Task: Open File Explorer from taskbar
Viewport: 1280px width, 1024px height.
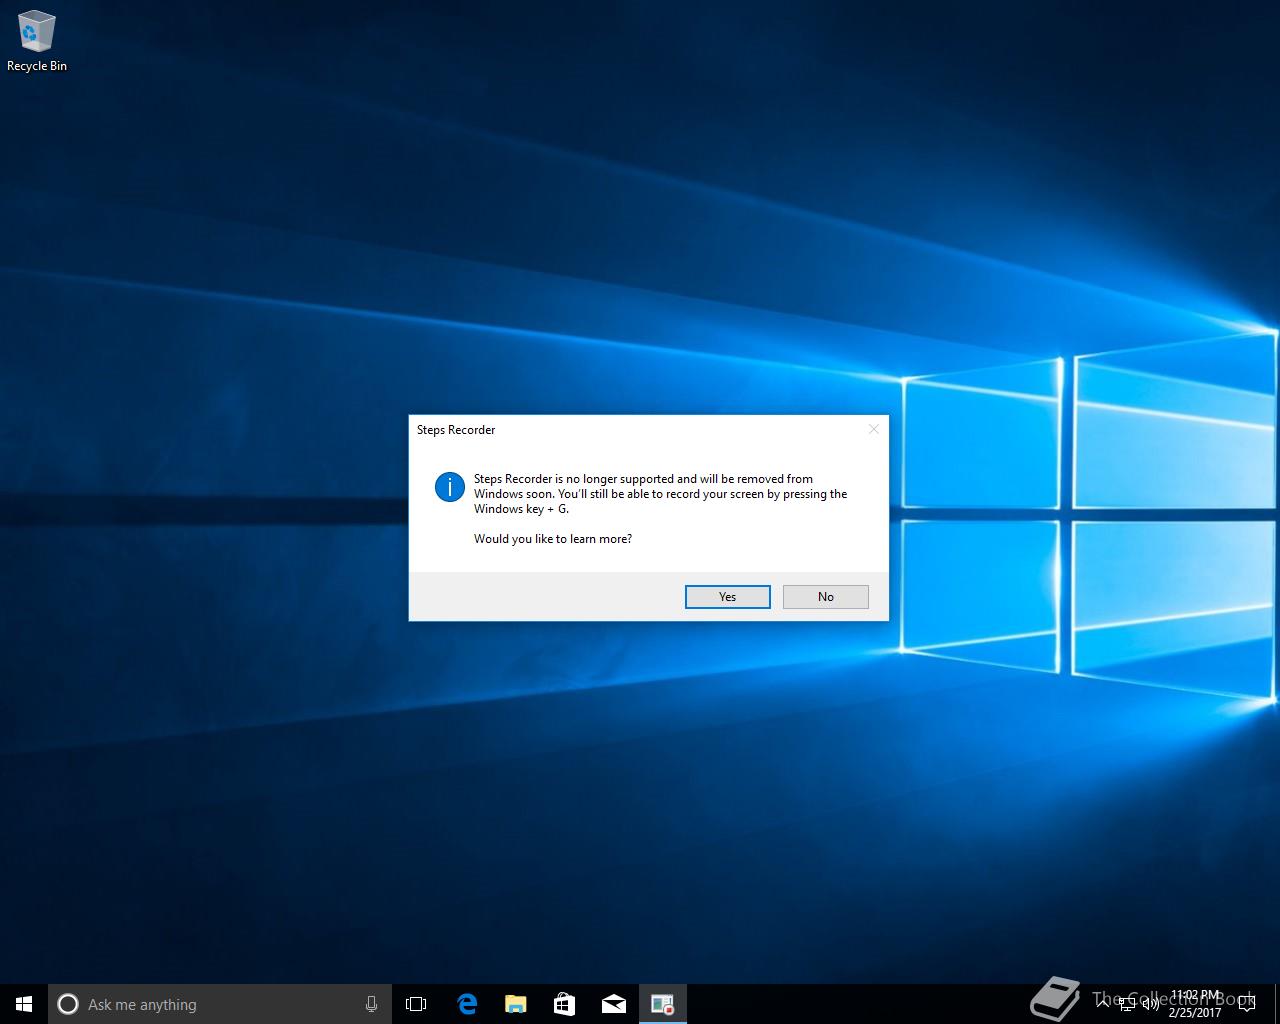Action: pos(515,1004)
